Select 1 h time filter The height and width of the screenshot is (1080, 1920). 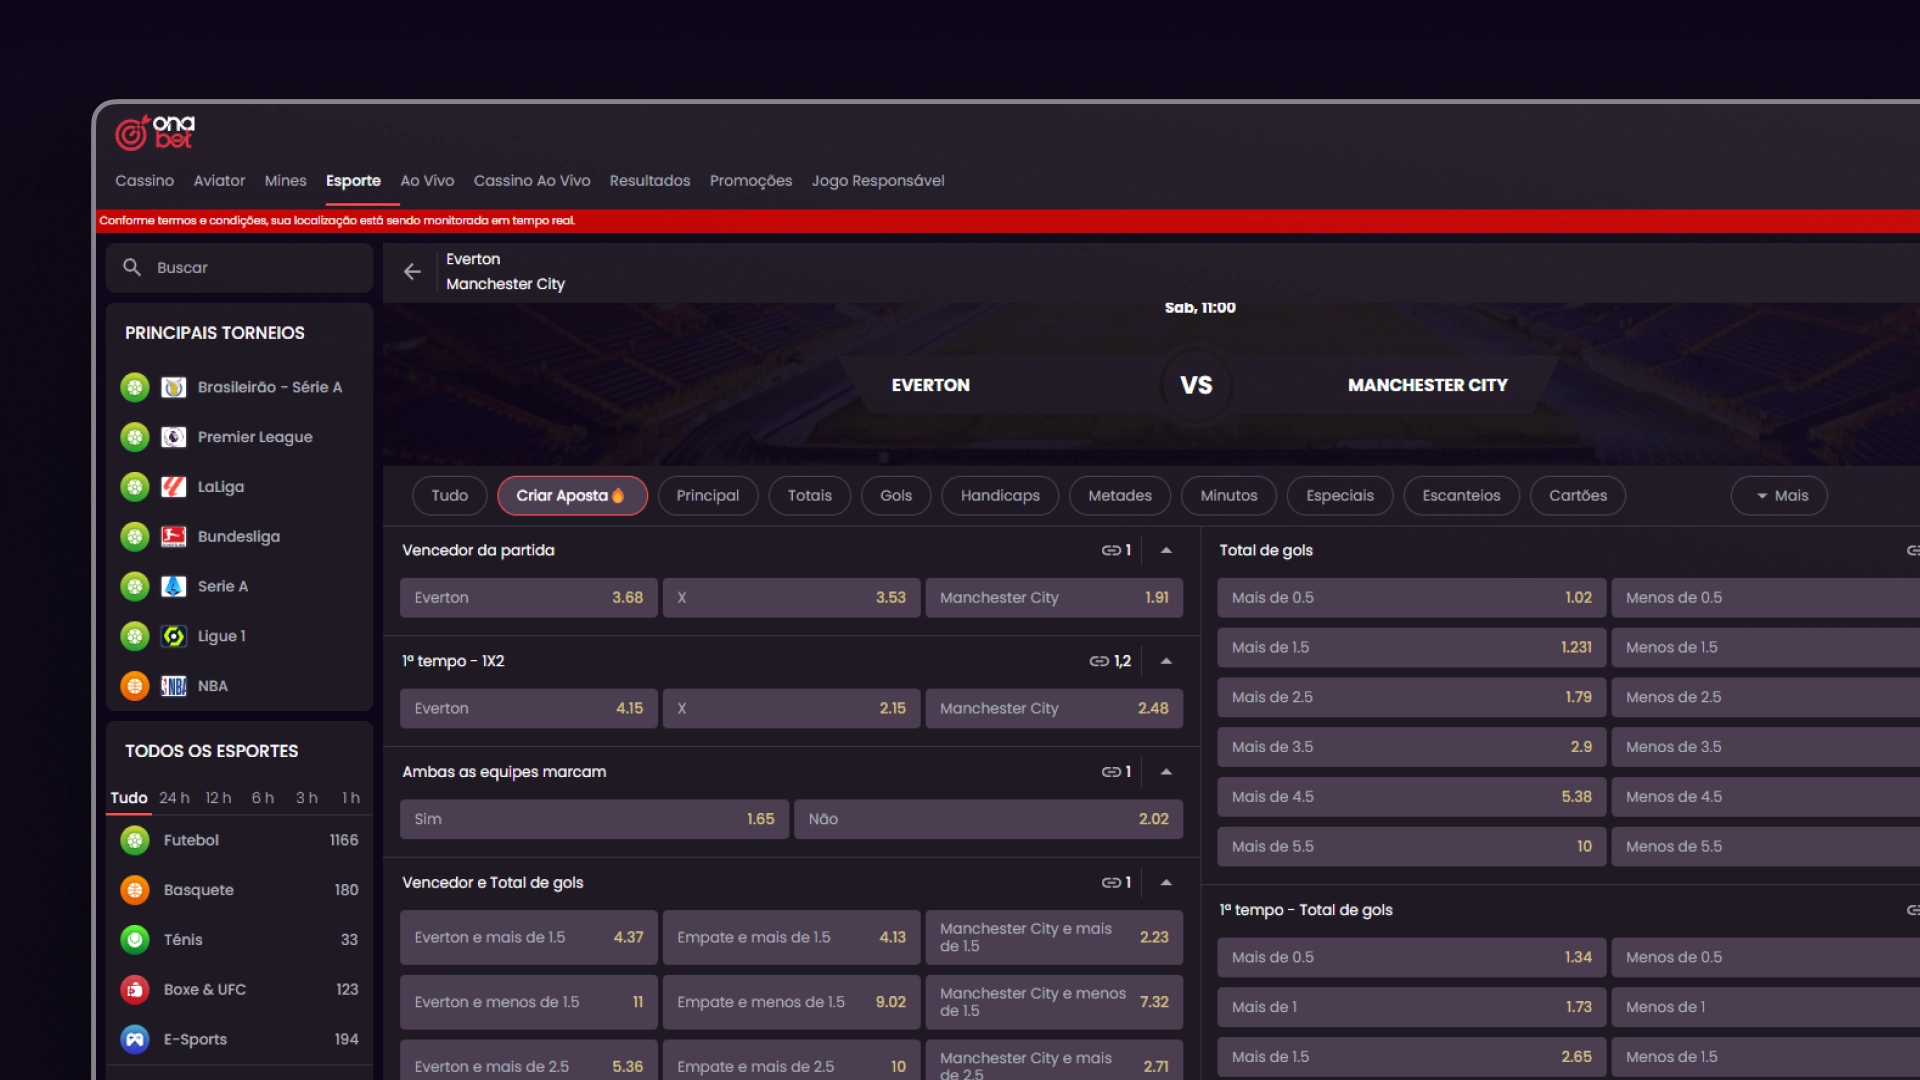[351, 798]
